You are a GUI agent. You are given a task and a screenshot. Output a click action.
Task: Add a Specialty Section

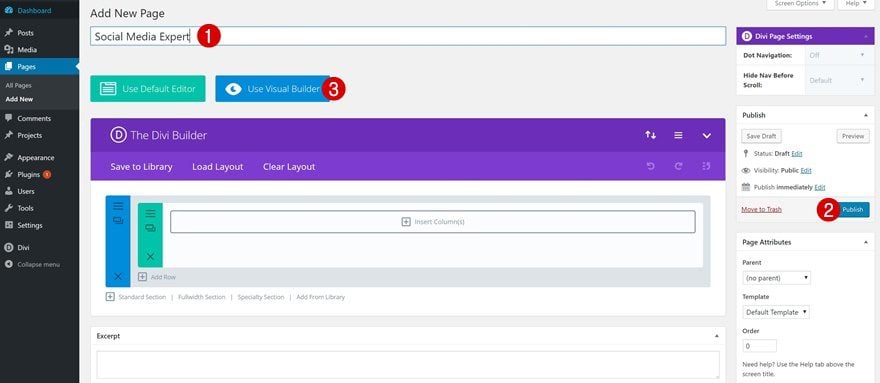click(261, 297)
